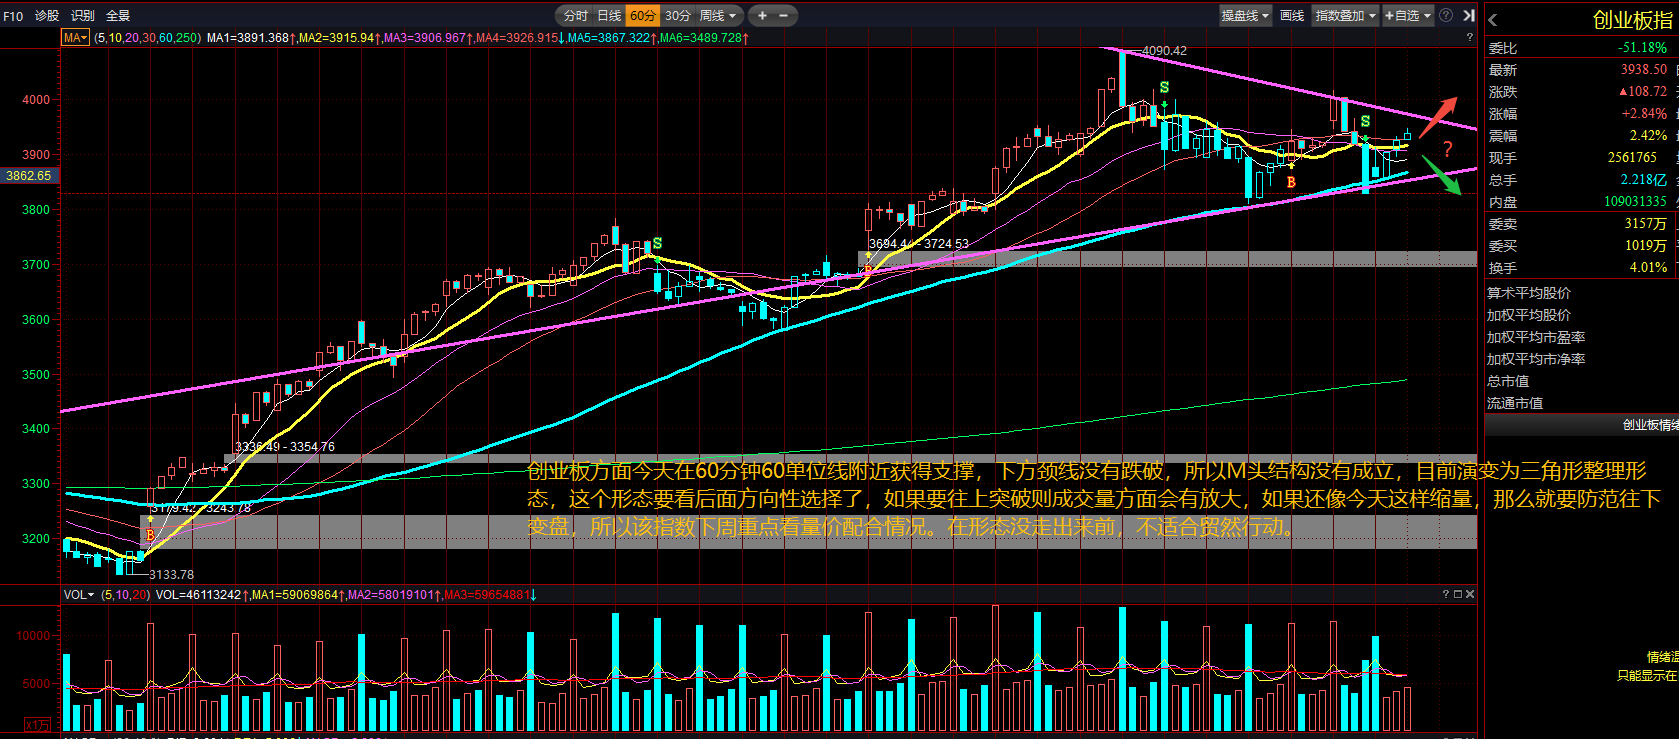
Task: Click the volume MA1=59069864 value
Action: pos(296,595)
